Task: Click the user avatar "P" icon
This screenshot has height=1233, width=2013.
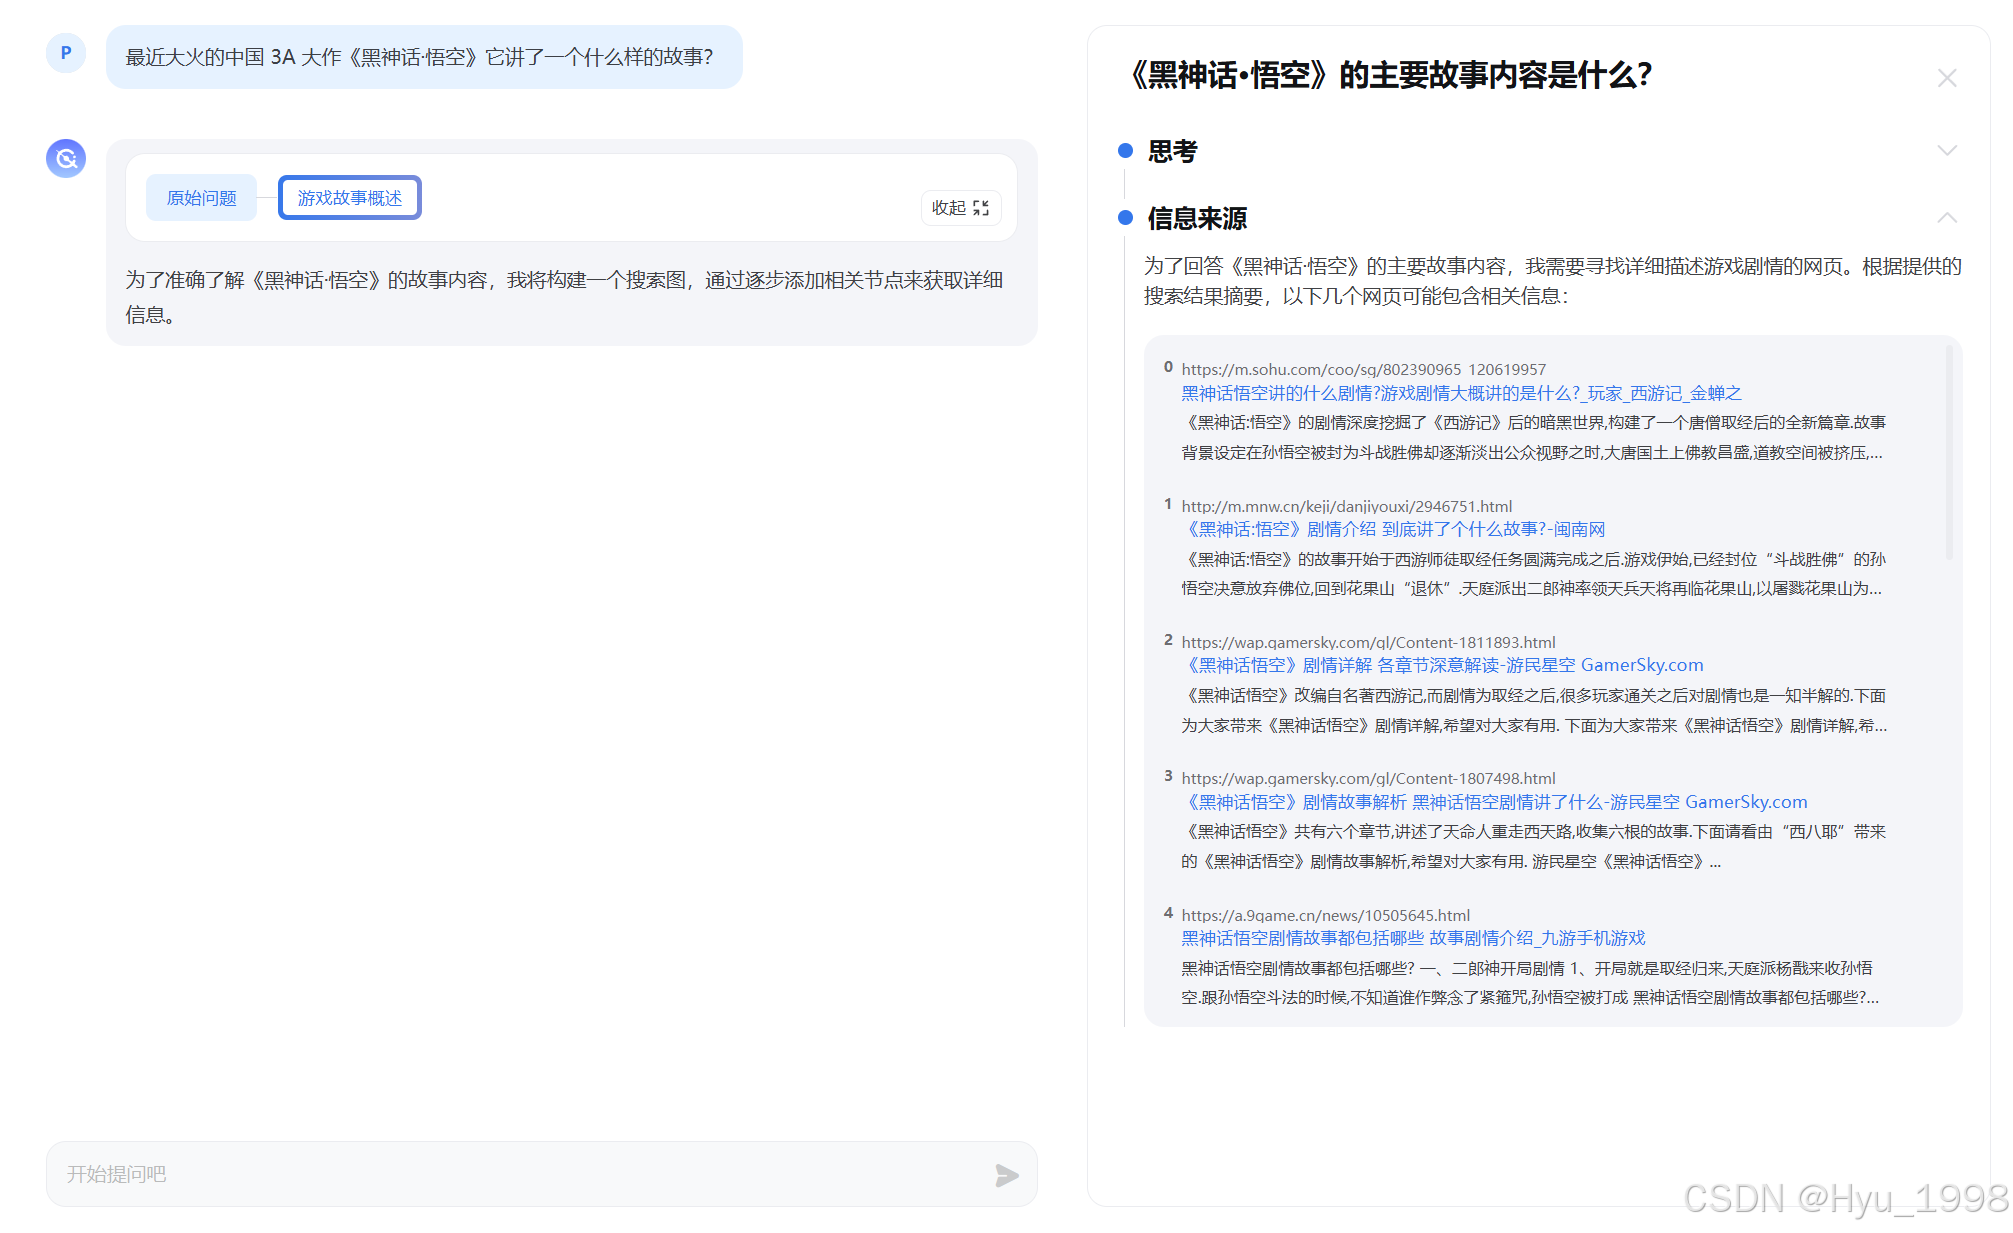Action: [66, 53]
